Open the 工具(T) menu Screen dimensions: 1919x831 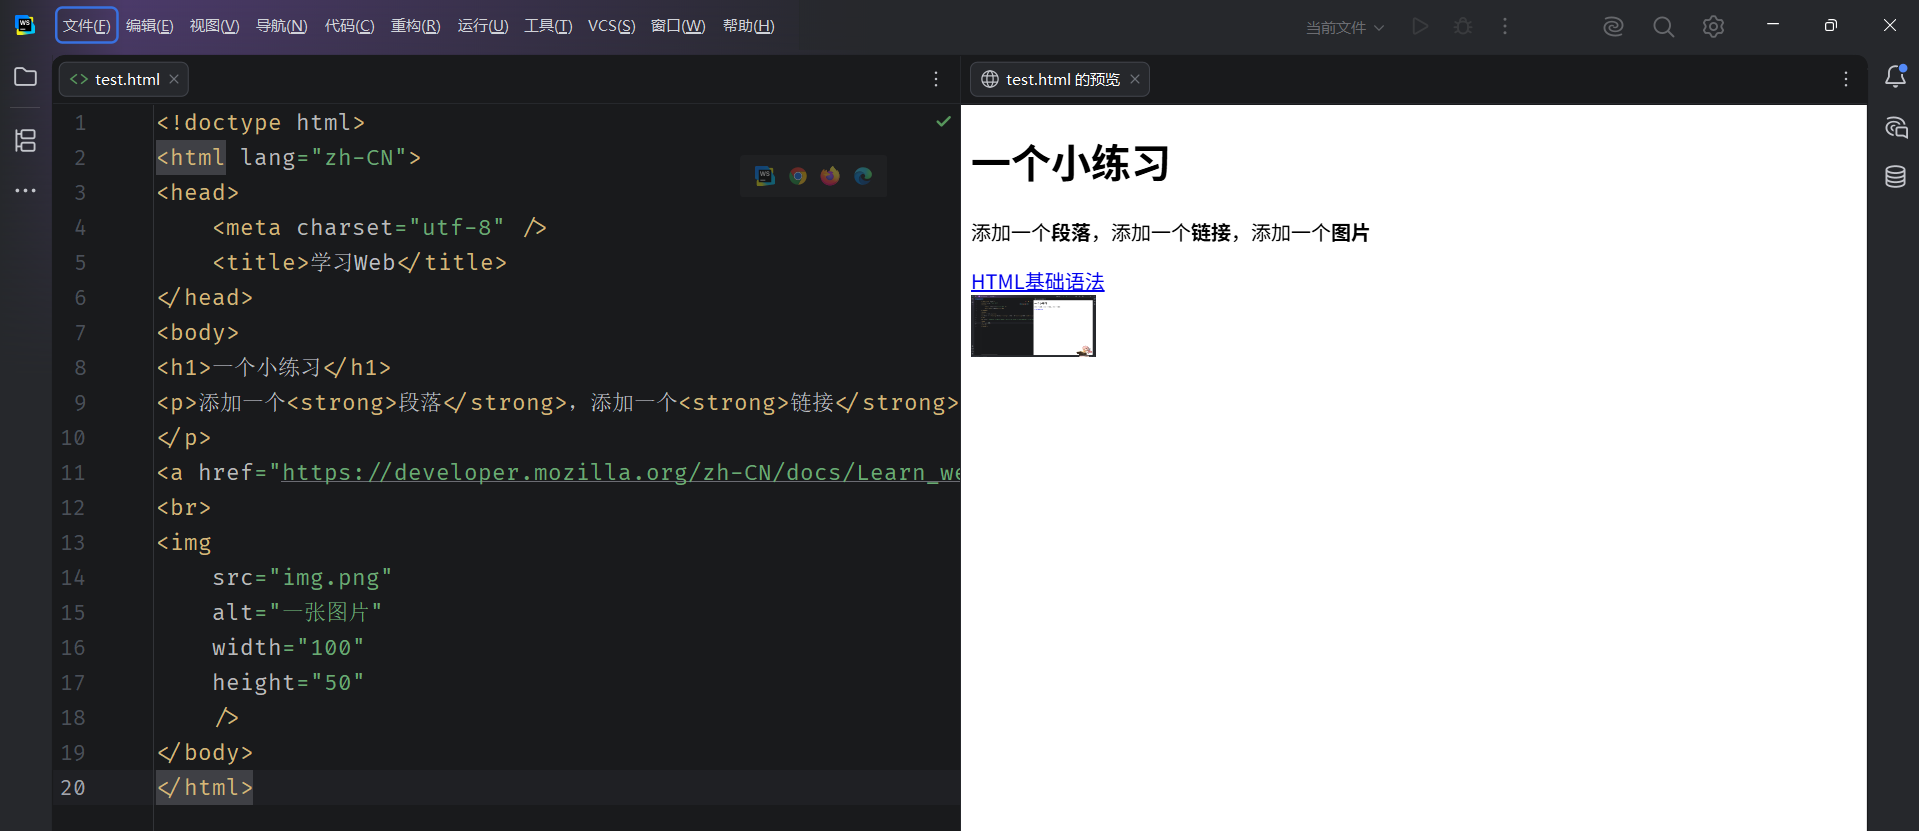548,26
